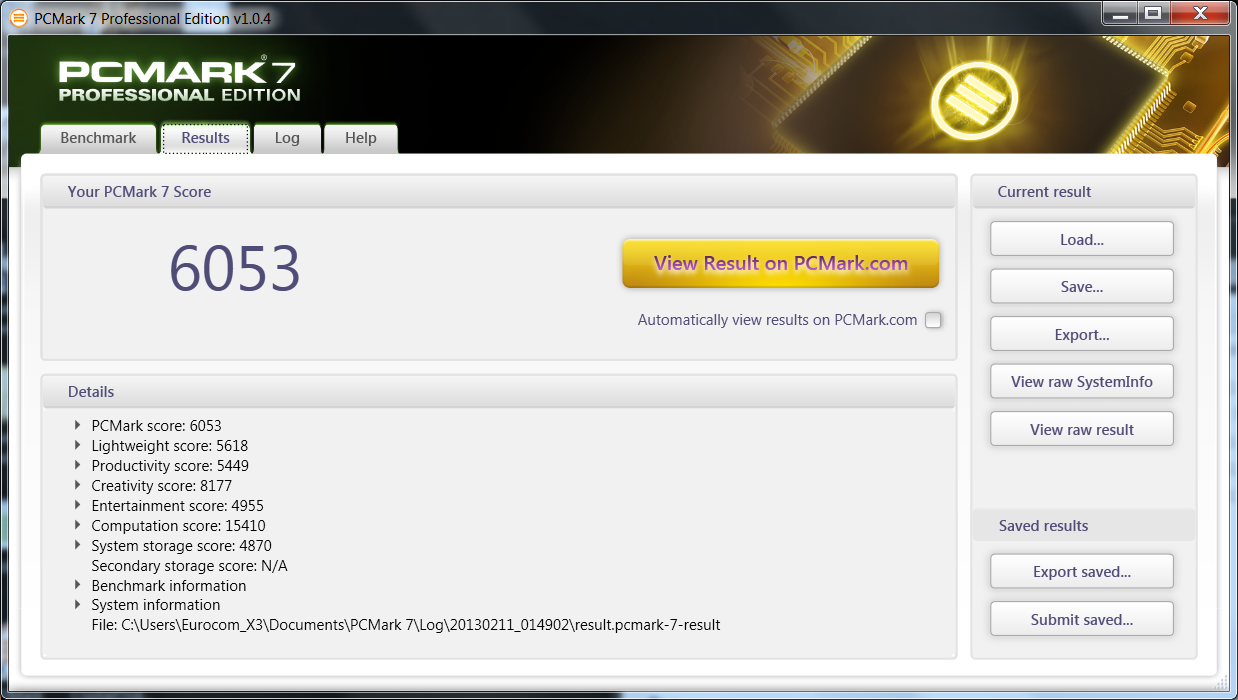1238x700 pixels.
Task: Click the Save... button
Action: click(x=1082, y=287)
